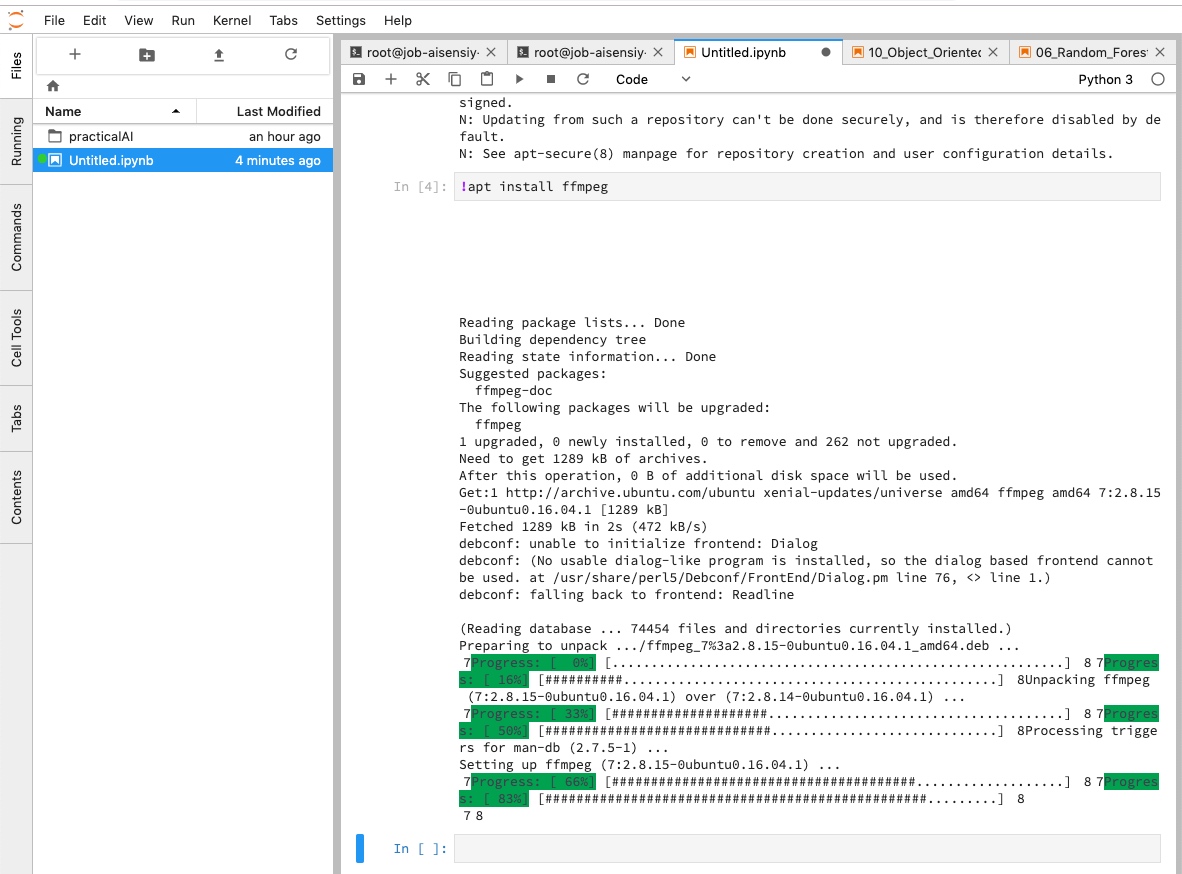This screenshot has height=874, width=1182.
Task: Paste cell using the clipboard icon
Action: (x=487, y=79)
